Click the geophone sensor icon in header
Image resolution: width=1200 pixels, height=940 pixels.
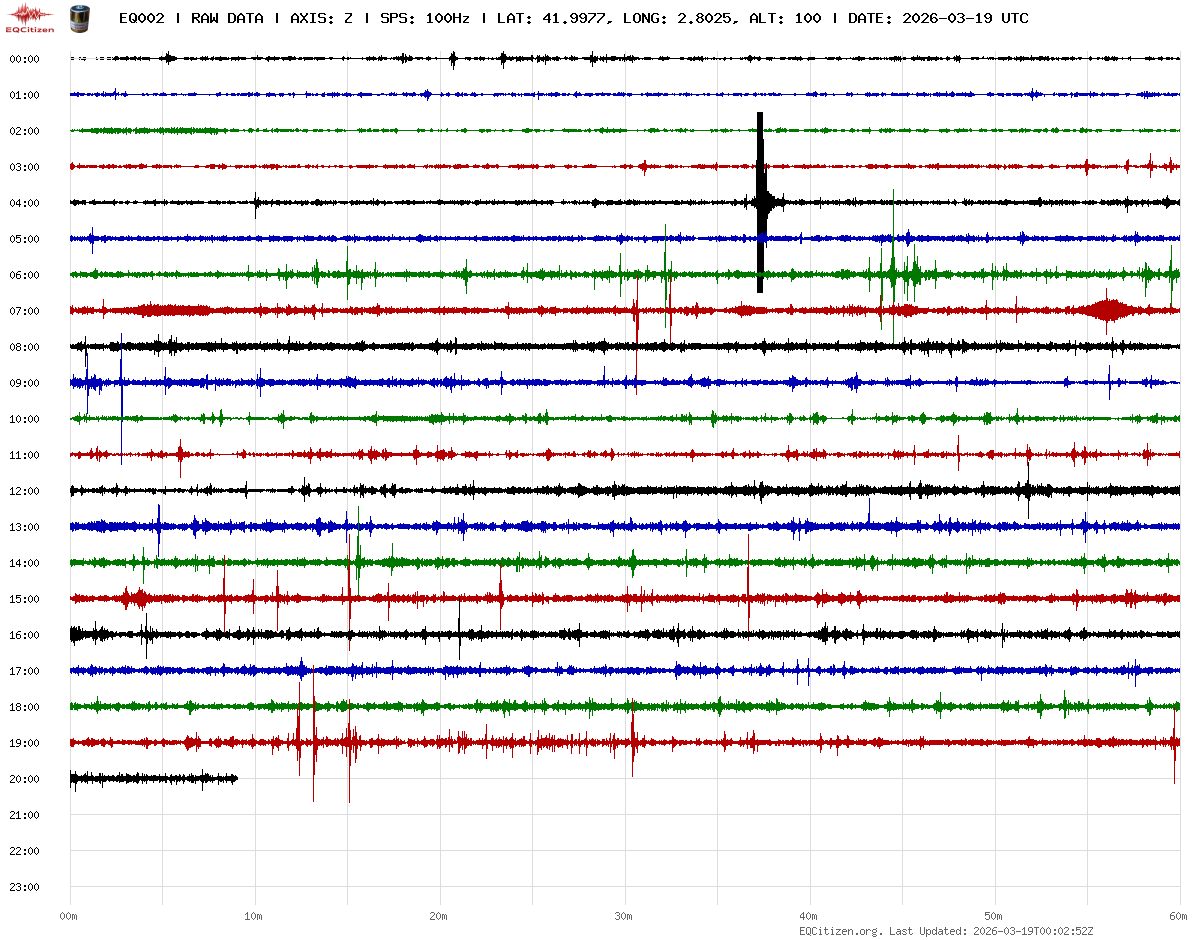pos(78,17)
